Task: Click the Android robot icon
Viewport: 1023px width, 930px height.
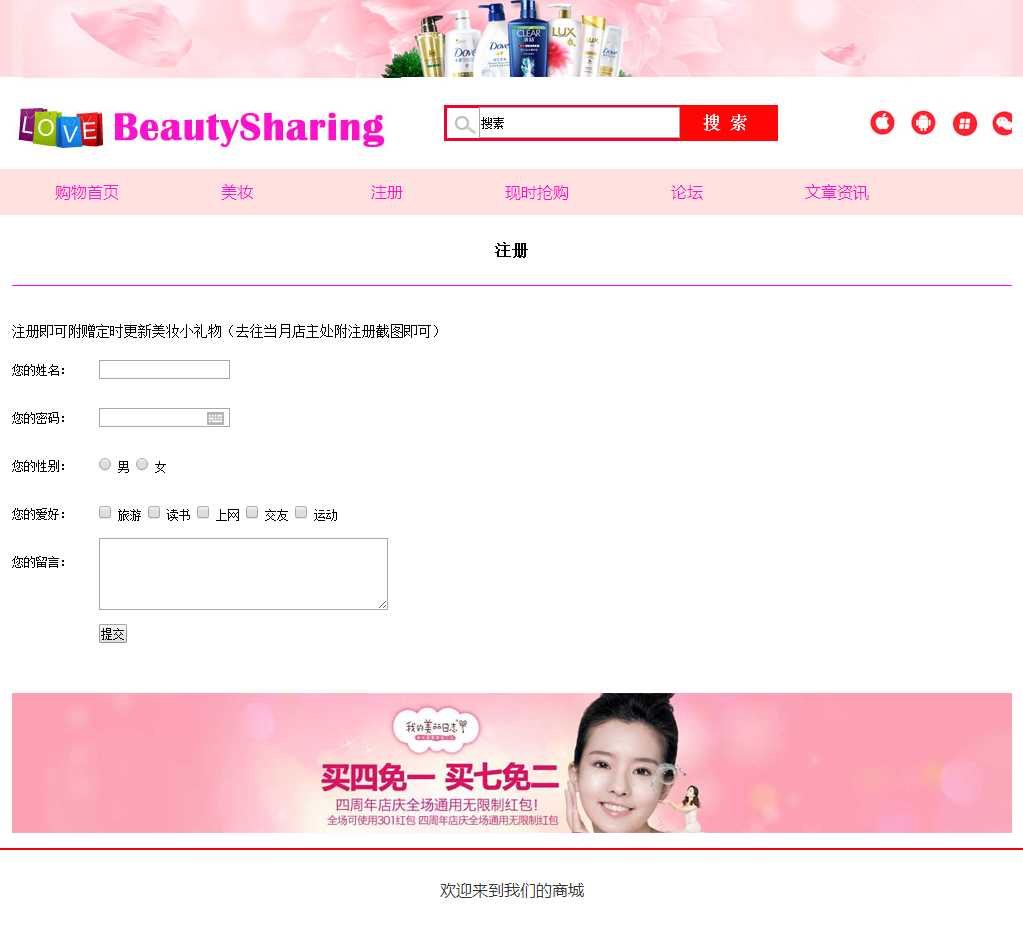Action: click(x=923, y=123)
